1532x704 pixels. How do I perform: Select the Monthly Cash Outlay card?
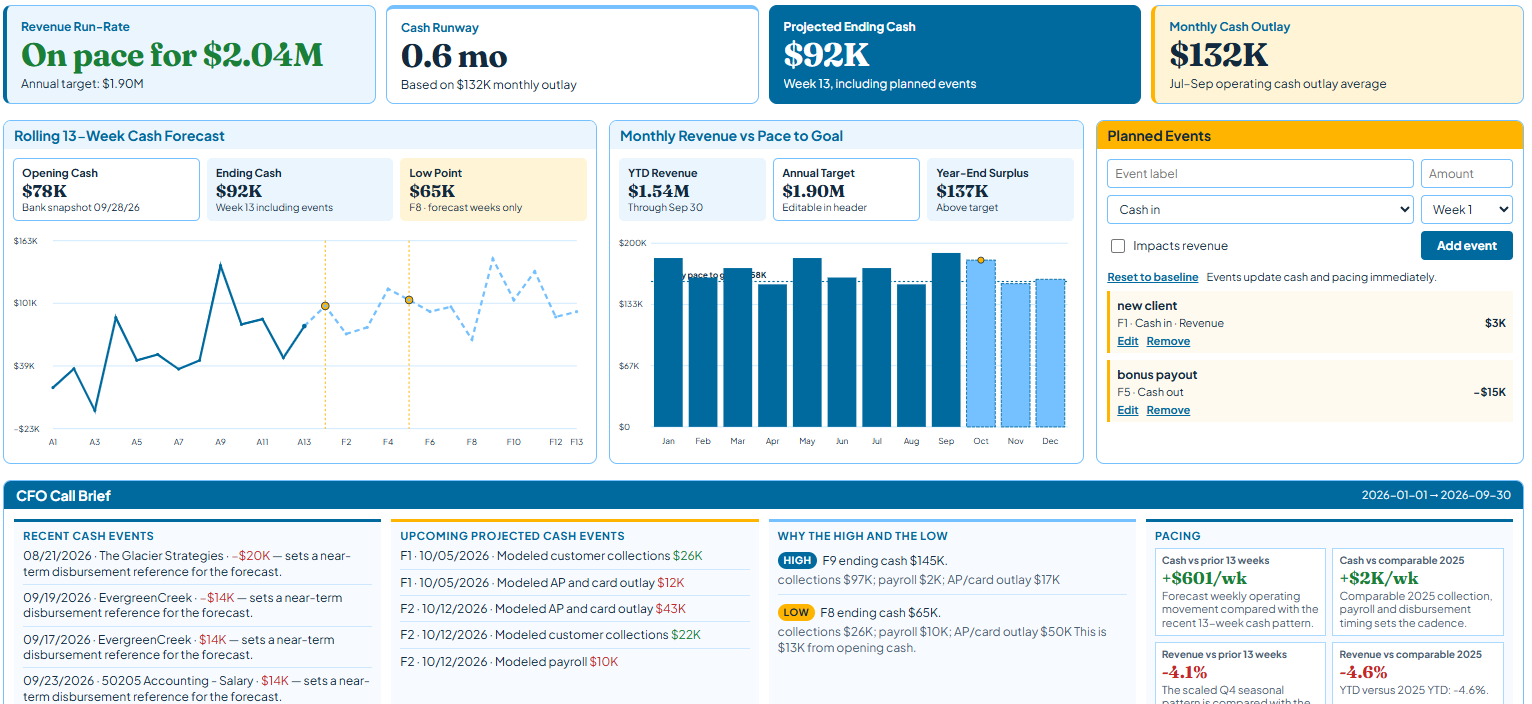pyautogui.click(x=1337, y=54)
